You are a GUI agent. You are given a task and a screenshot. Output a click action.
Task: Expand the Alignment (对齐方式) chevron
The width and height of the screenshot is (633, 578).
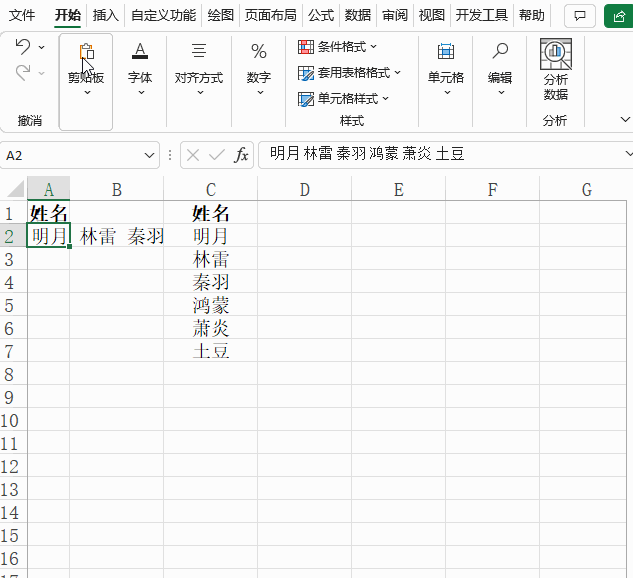tap(200, 93)
